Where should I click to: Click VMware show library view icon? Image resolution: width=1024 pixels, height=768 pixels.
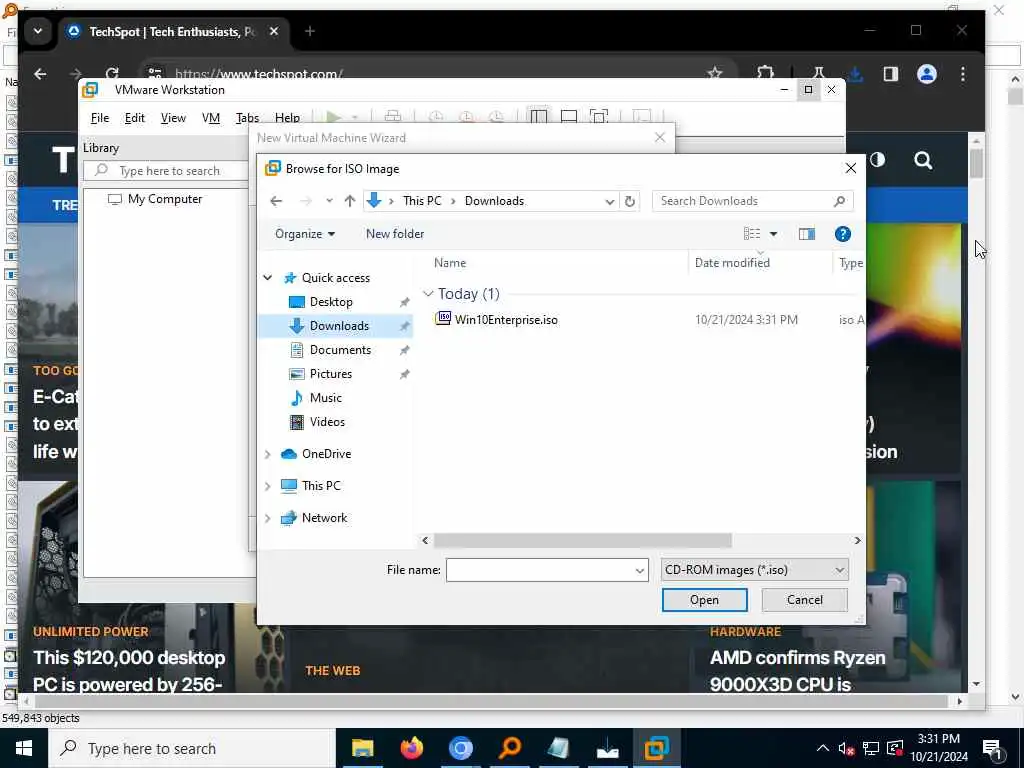[x=539, y=116]
